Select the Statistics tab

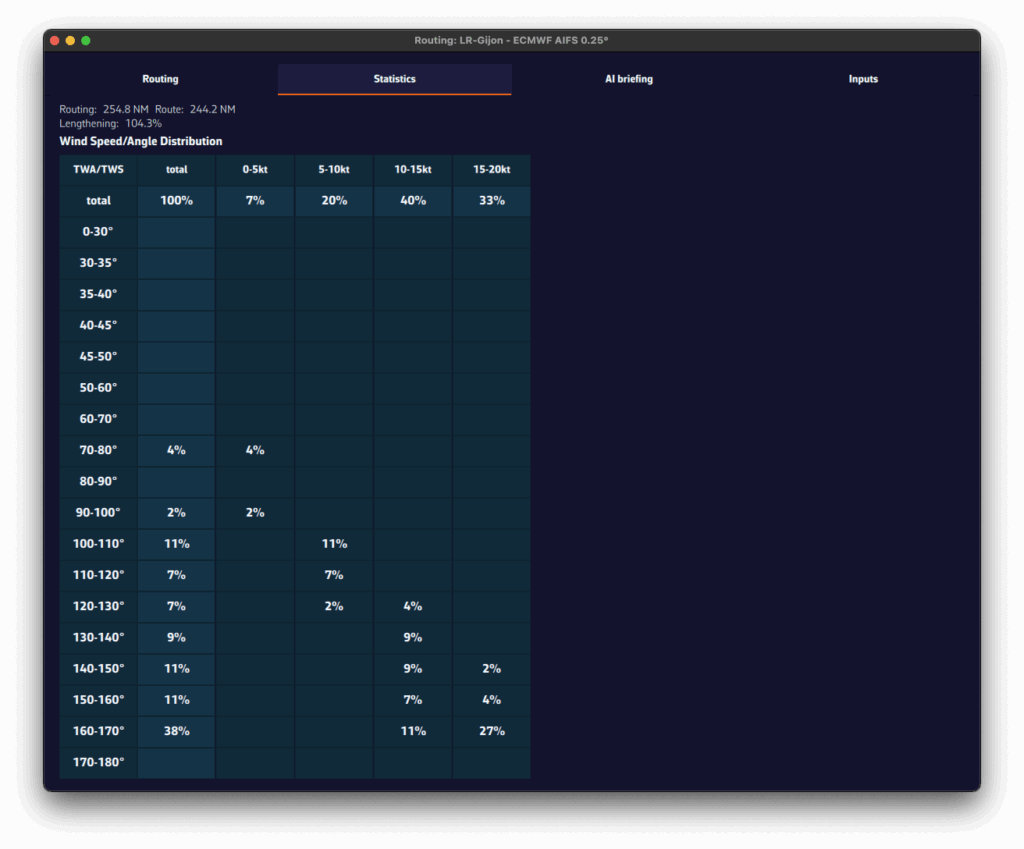[x=394, y=79]
